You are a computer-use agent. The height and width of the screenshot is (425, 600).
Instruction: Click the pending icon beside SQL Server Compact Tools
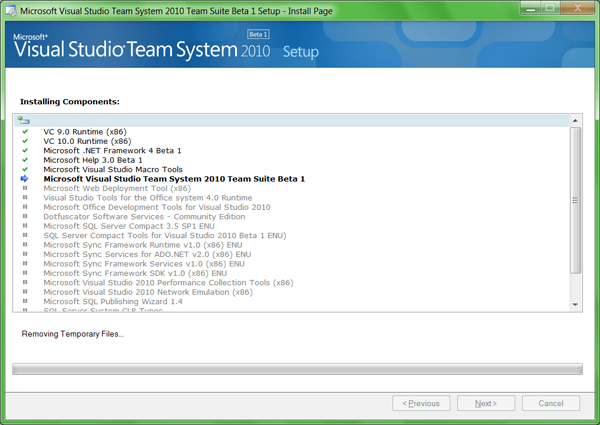pos(25,235)
